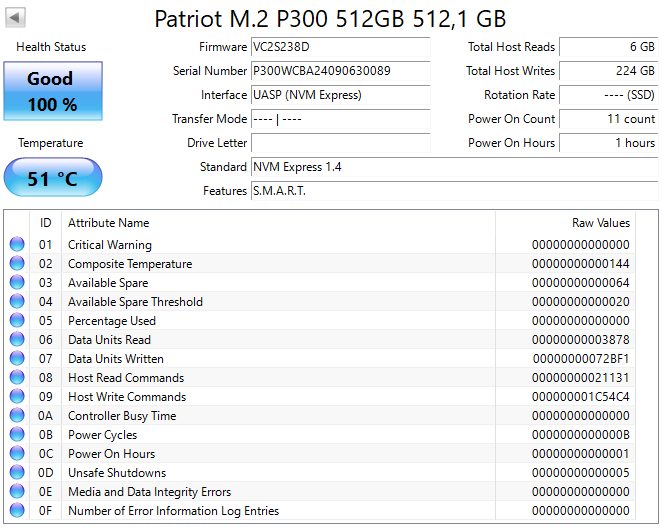Select the Composite Temperature attribute name

pyautogui.click(x=130, y=264)
